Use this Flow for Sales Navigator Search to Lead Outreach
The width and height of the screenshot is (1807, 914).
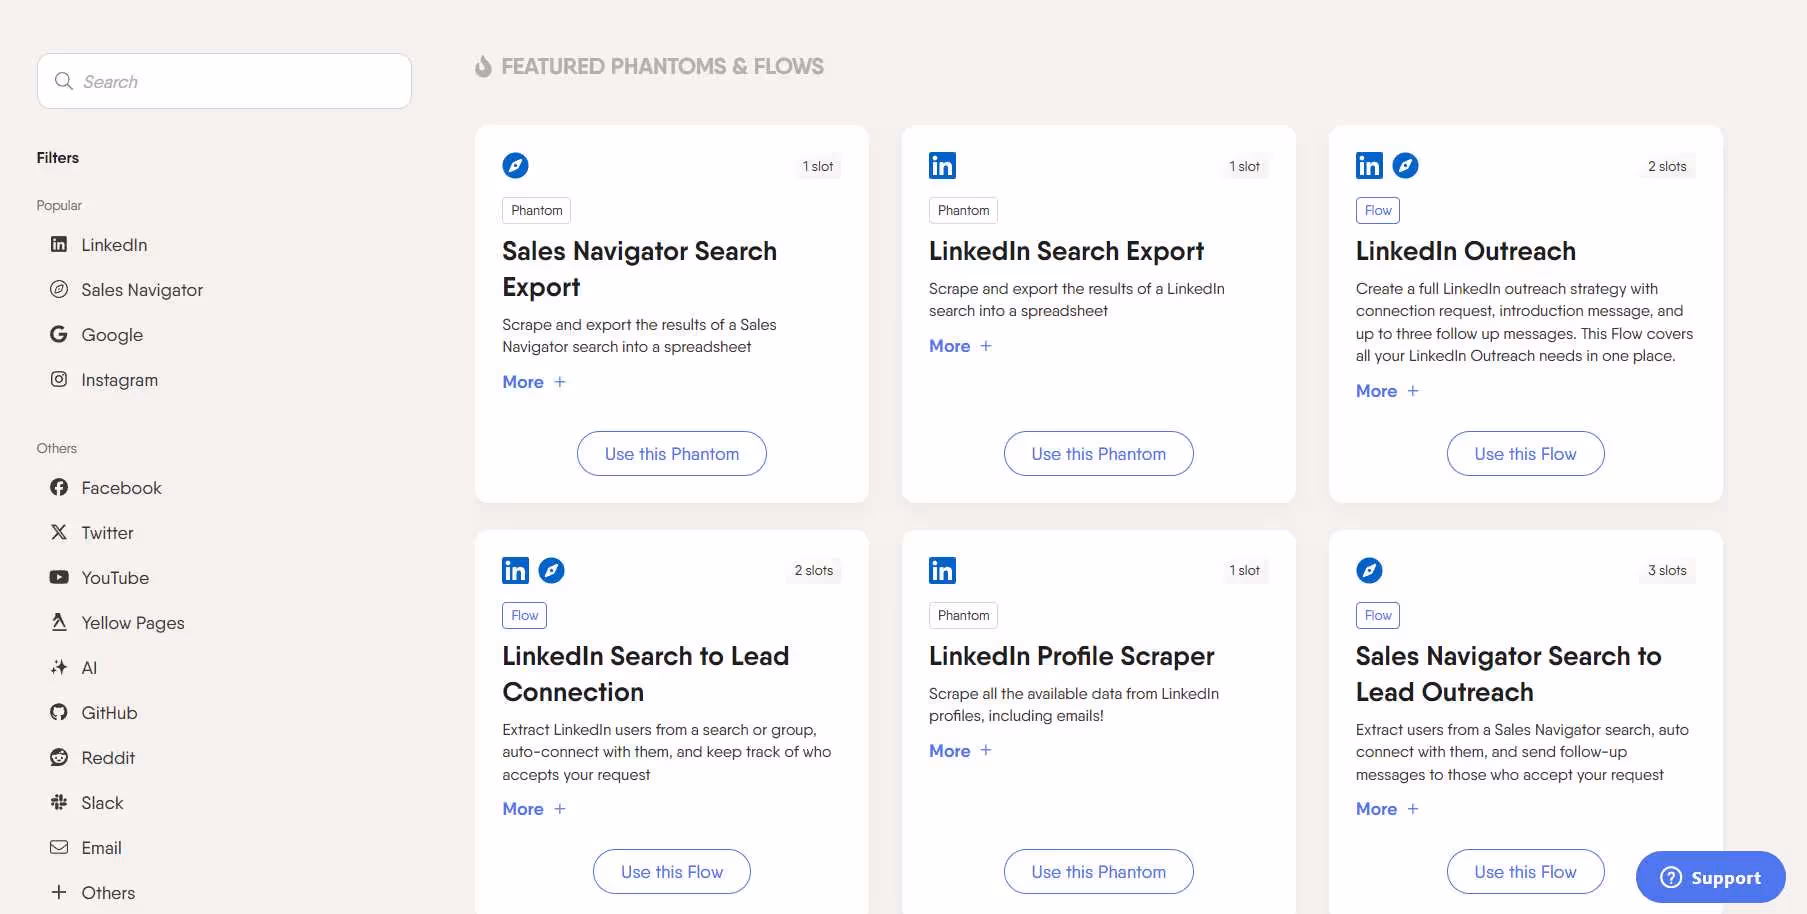1526,872
